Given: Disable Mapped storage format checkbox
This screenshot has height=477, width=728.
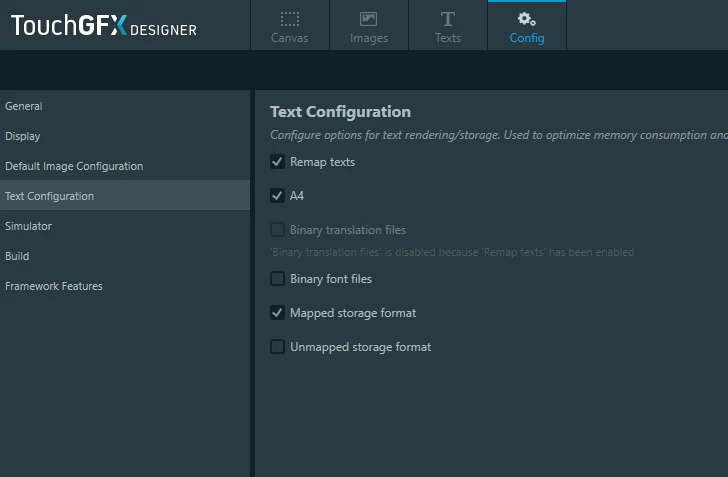Looking at the screenshot, I should point(277,313).
